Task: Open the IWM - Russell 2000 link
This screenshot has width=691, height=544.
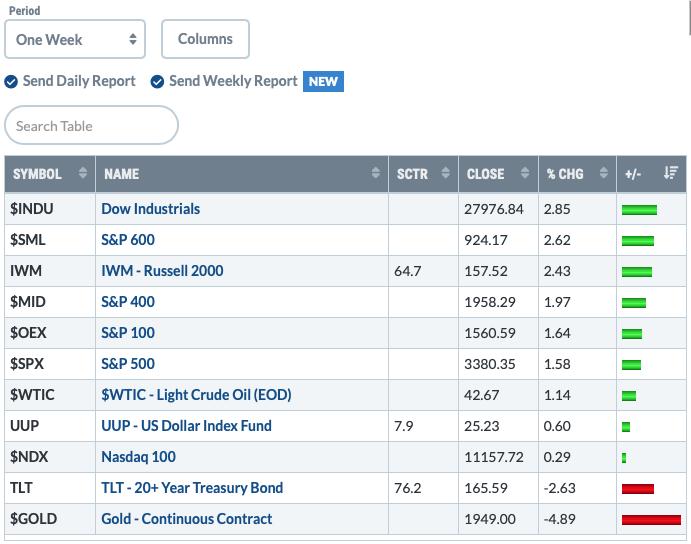Action: 162,271
